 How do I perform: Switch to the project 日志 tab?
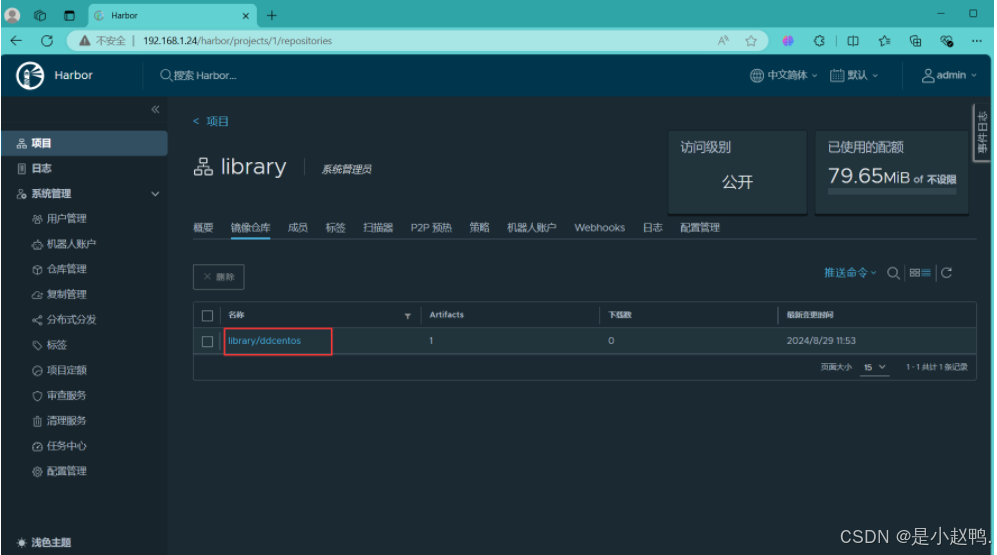[x=652, y=228]
